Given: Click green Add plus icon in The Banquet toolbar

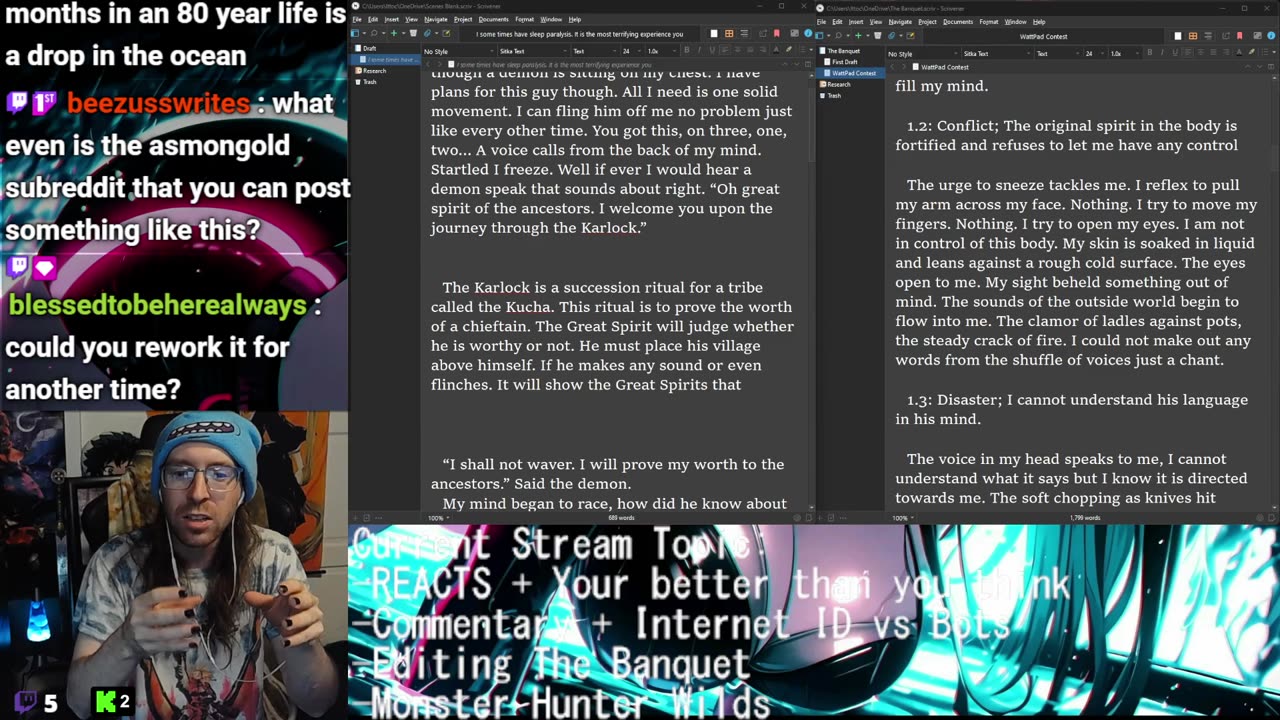Looking at the screenshot, I should [x=858, y=36].
